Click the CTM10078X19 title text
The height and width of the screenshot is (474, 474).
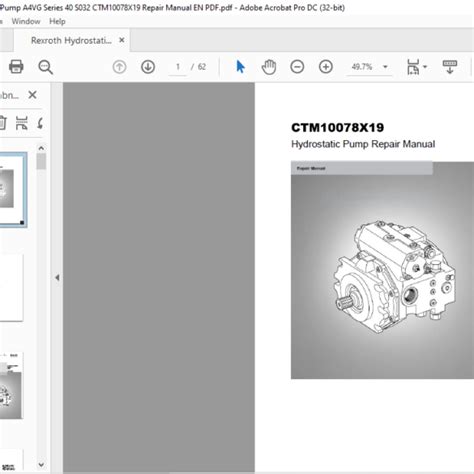(x=338, y=128)
